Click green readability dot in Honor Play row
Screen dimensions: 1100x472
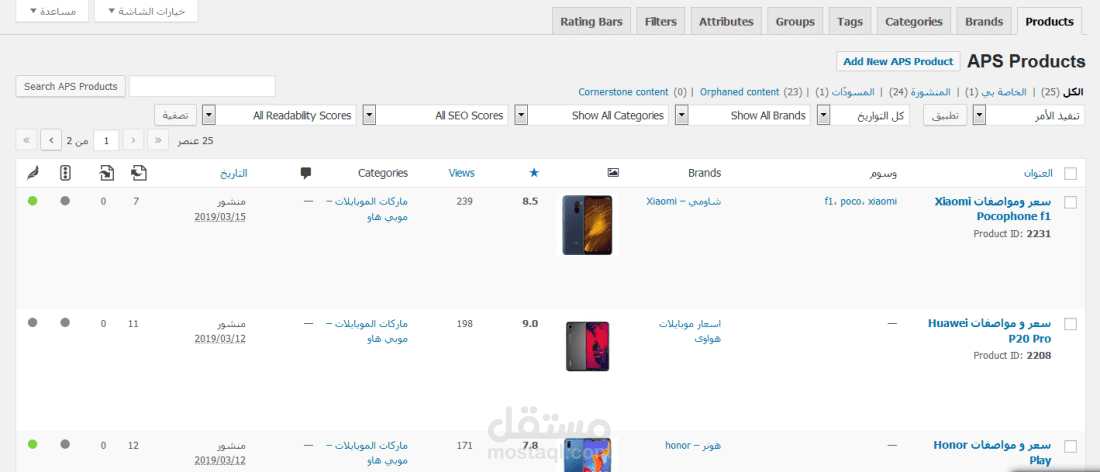point(32,444)
